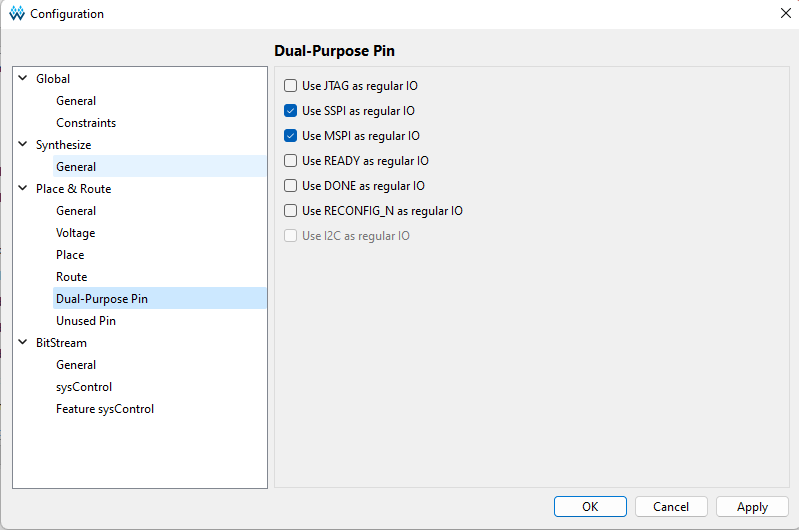Enable Use READY as regular IO

290,161
